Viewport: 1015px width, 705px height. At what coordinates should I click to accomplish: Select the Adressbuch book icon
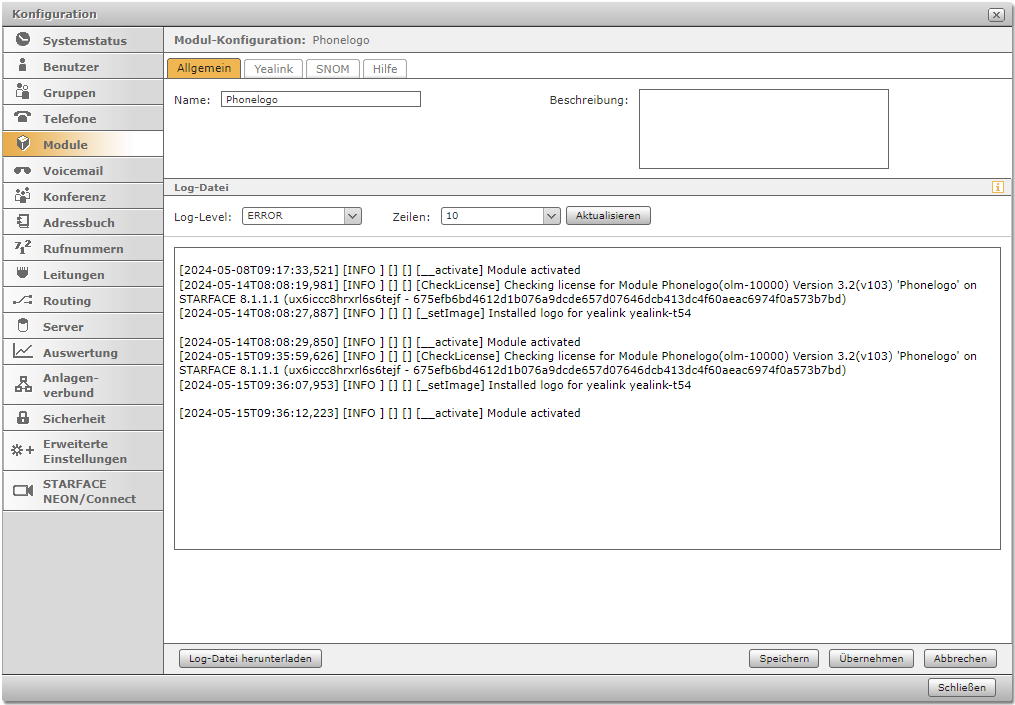point(23,222)
